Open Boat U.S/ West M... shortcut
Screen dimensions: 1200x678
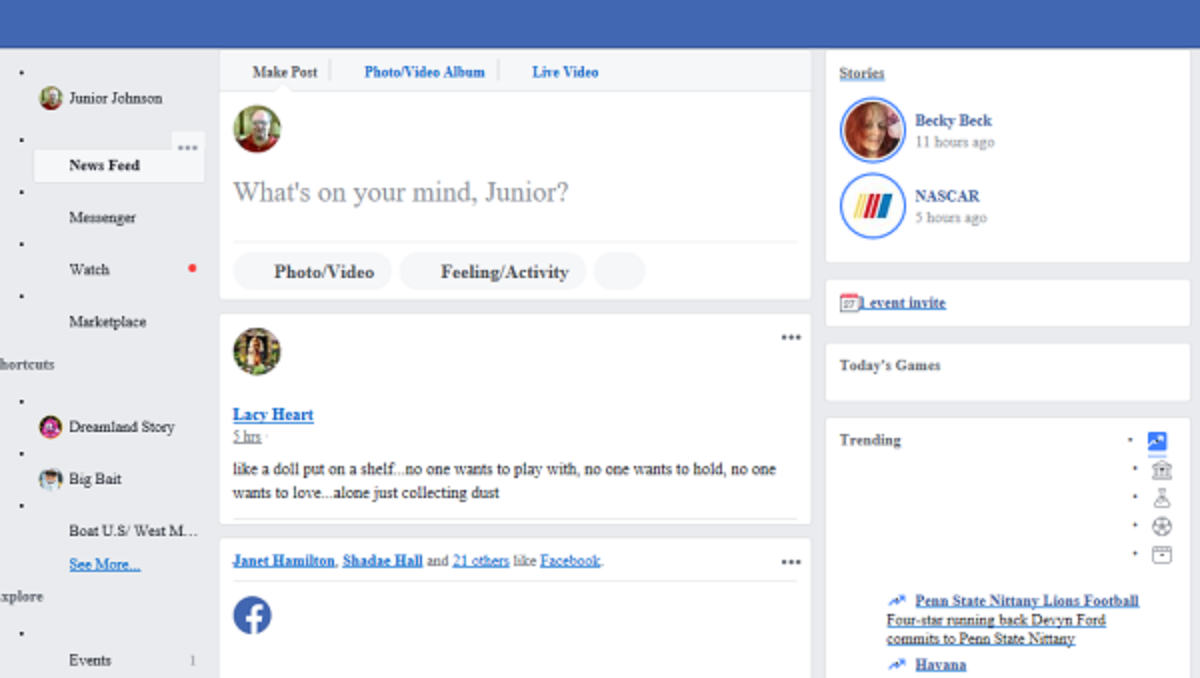(x=133, y=531)
